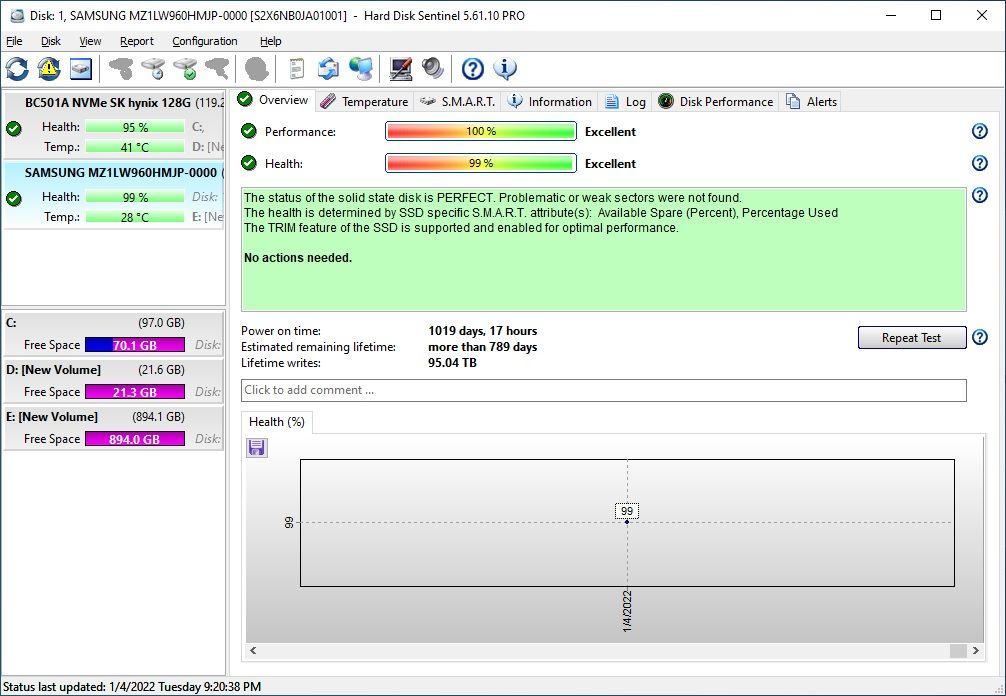The height and width of the screenshot is (696, 1006).
Task: Click the add comment text field
Action: 603,390
